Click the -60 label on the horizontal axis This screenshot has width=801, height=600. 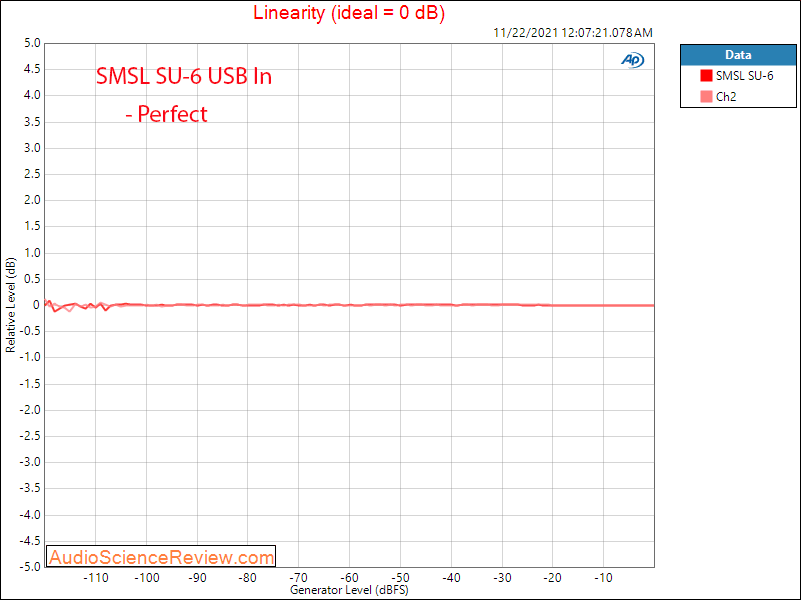tap(349, 578)
